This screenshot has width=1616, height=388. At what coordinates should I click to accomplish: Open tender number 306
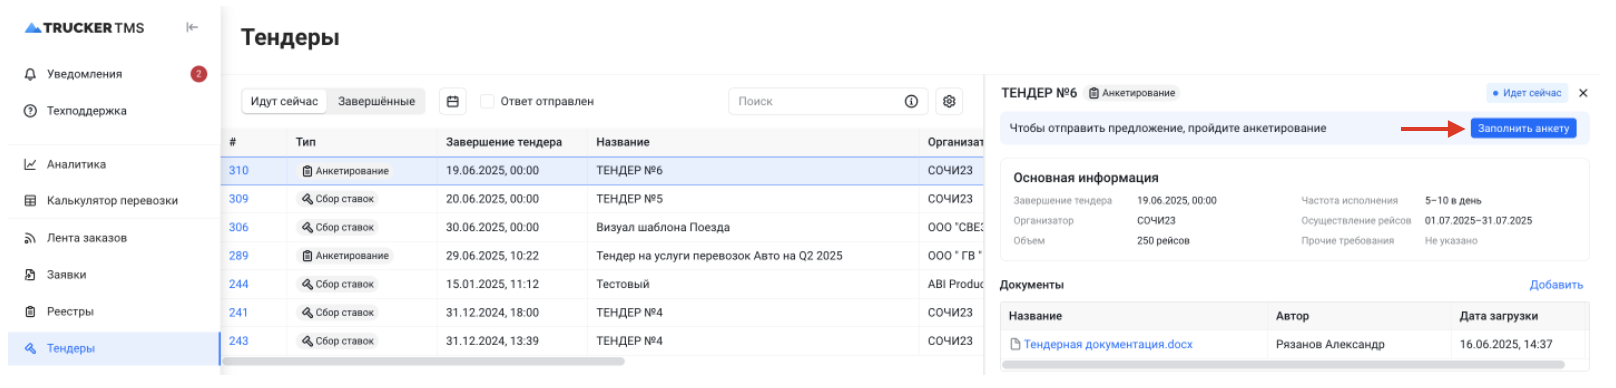[x=238, y=227]
